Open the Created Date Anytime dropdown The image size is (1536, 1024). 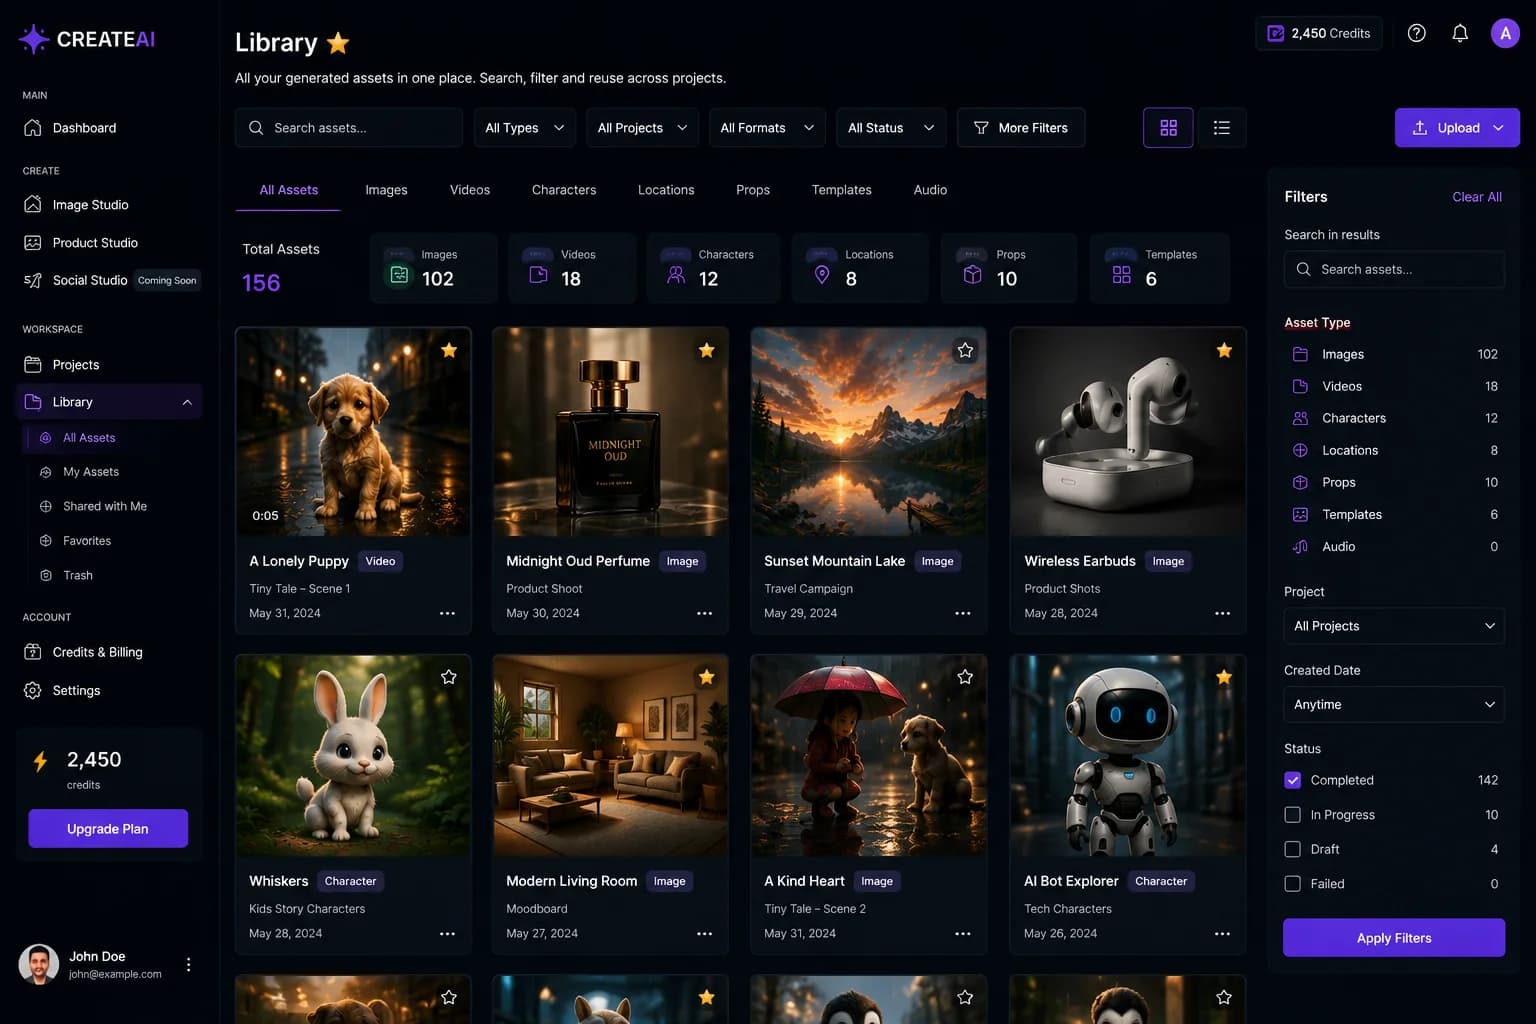(x=1394, y=705)
